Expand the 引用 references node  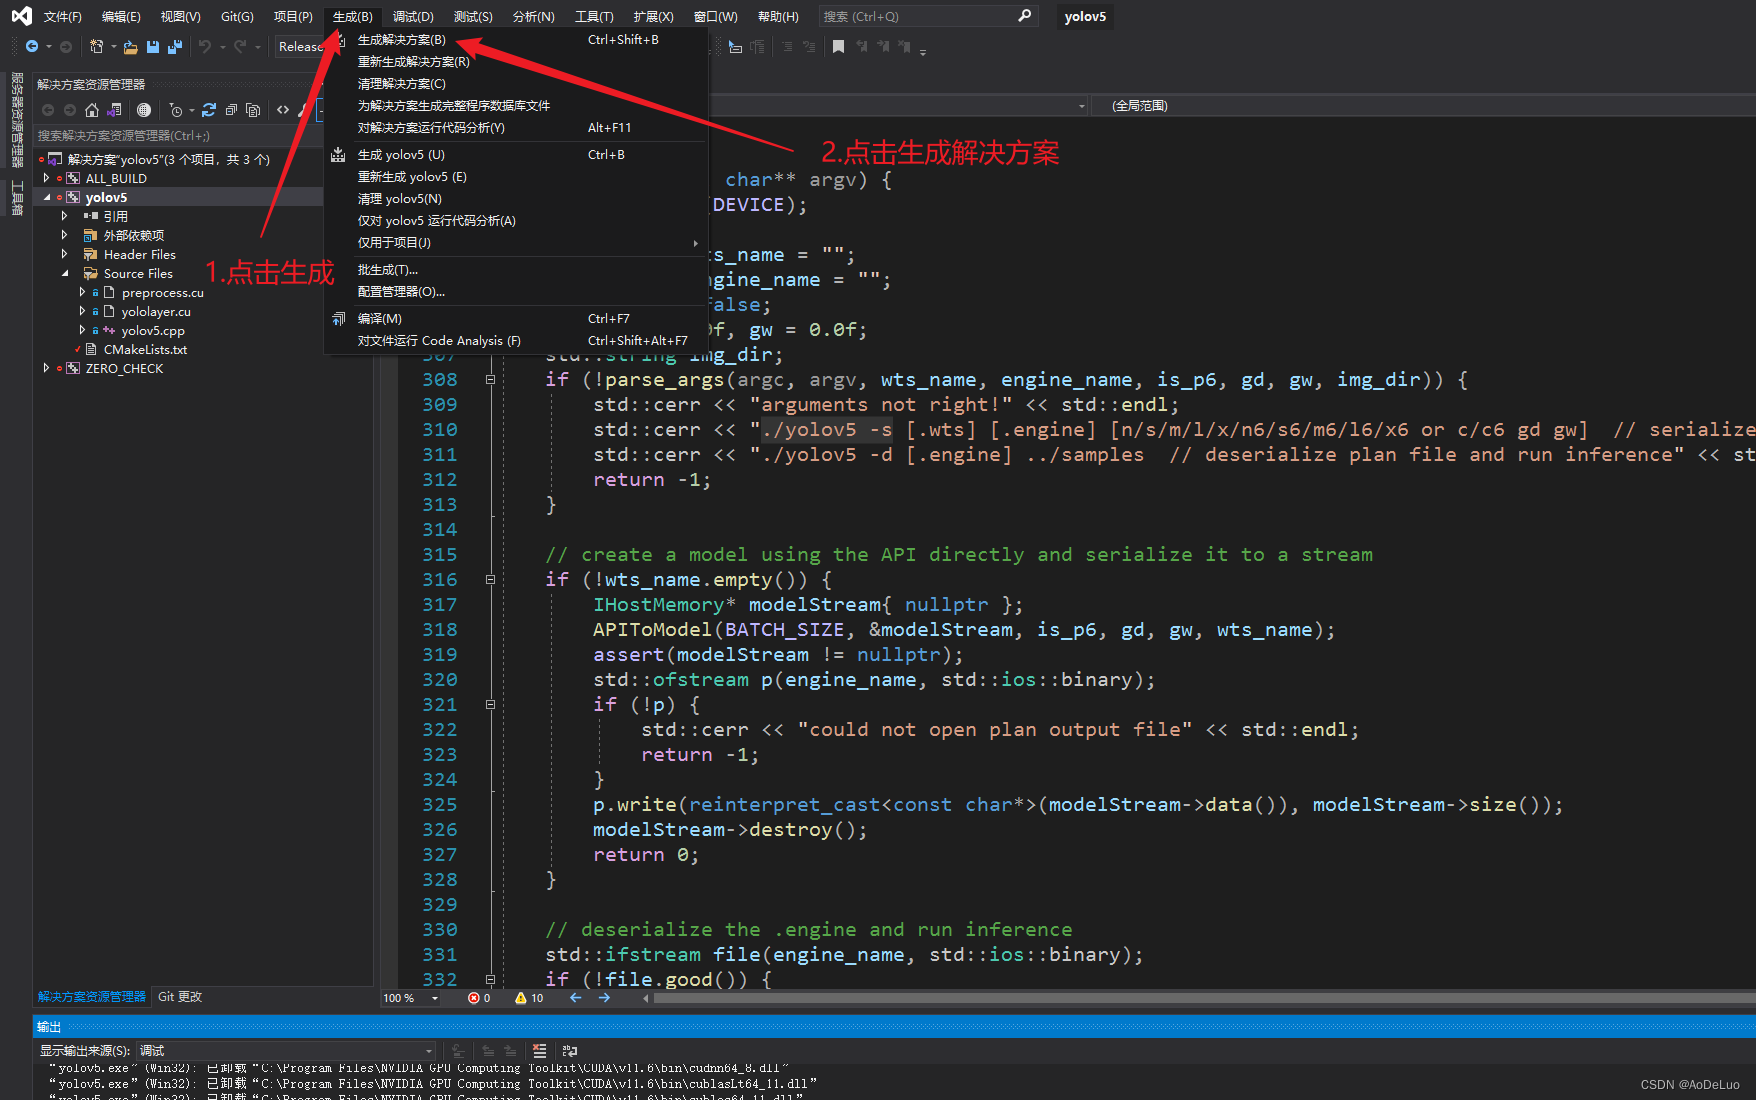pyautogui.click(x=64, y=216)
